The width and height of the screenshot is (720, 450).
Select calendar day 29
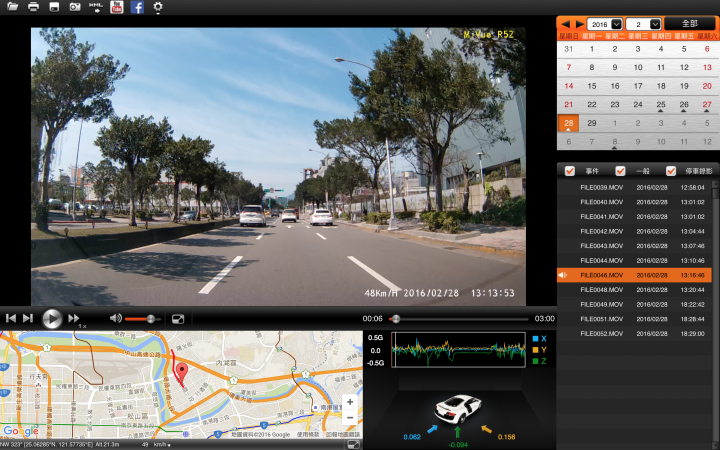click(591, 123)
